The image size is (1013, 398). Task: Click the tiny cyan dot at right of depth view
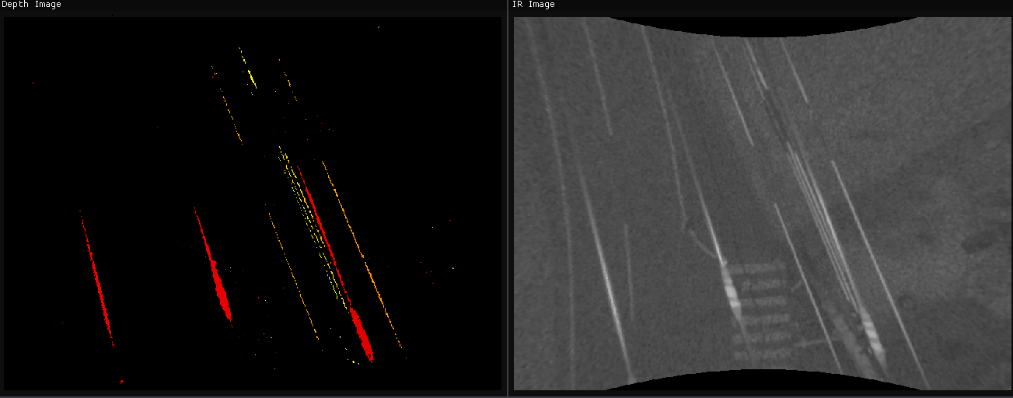[453, 267]
